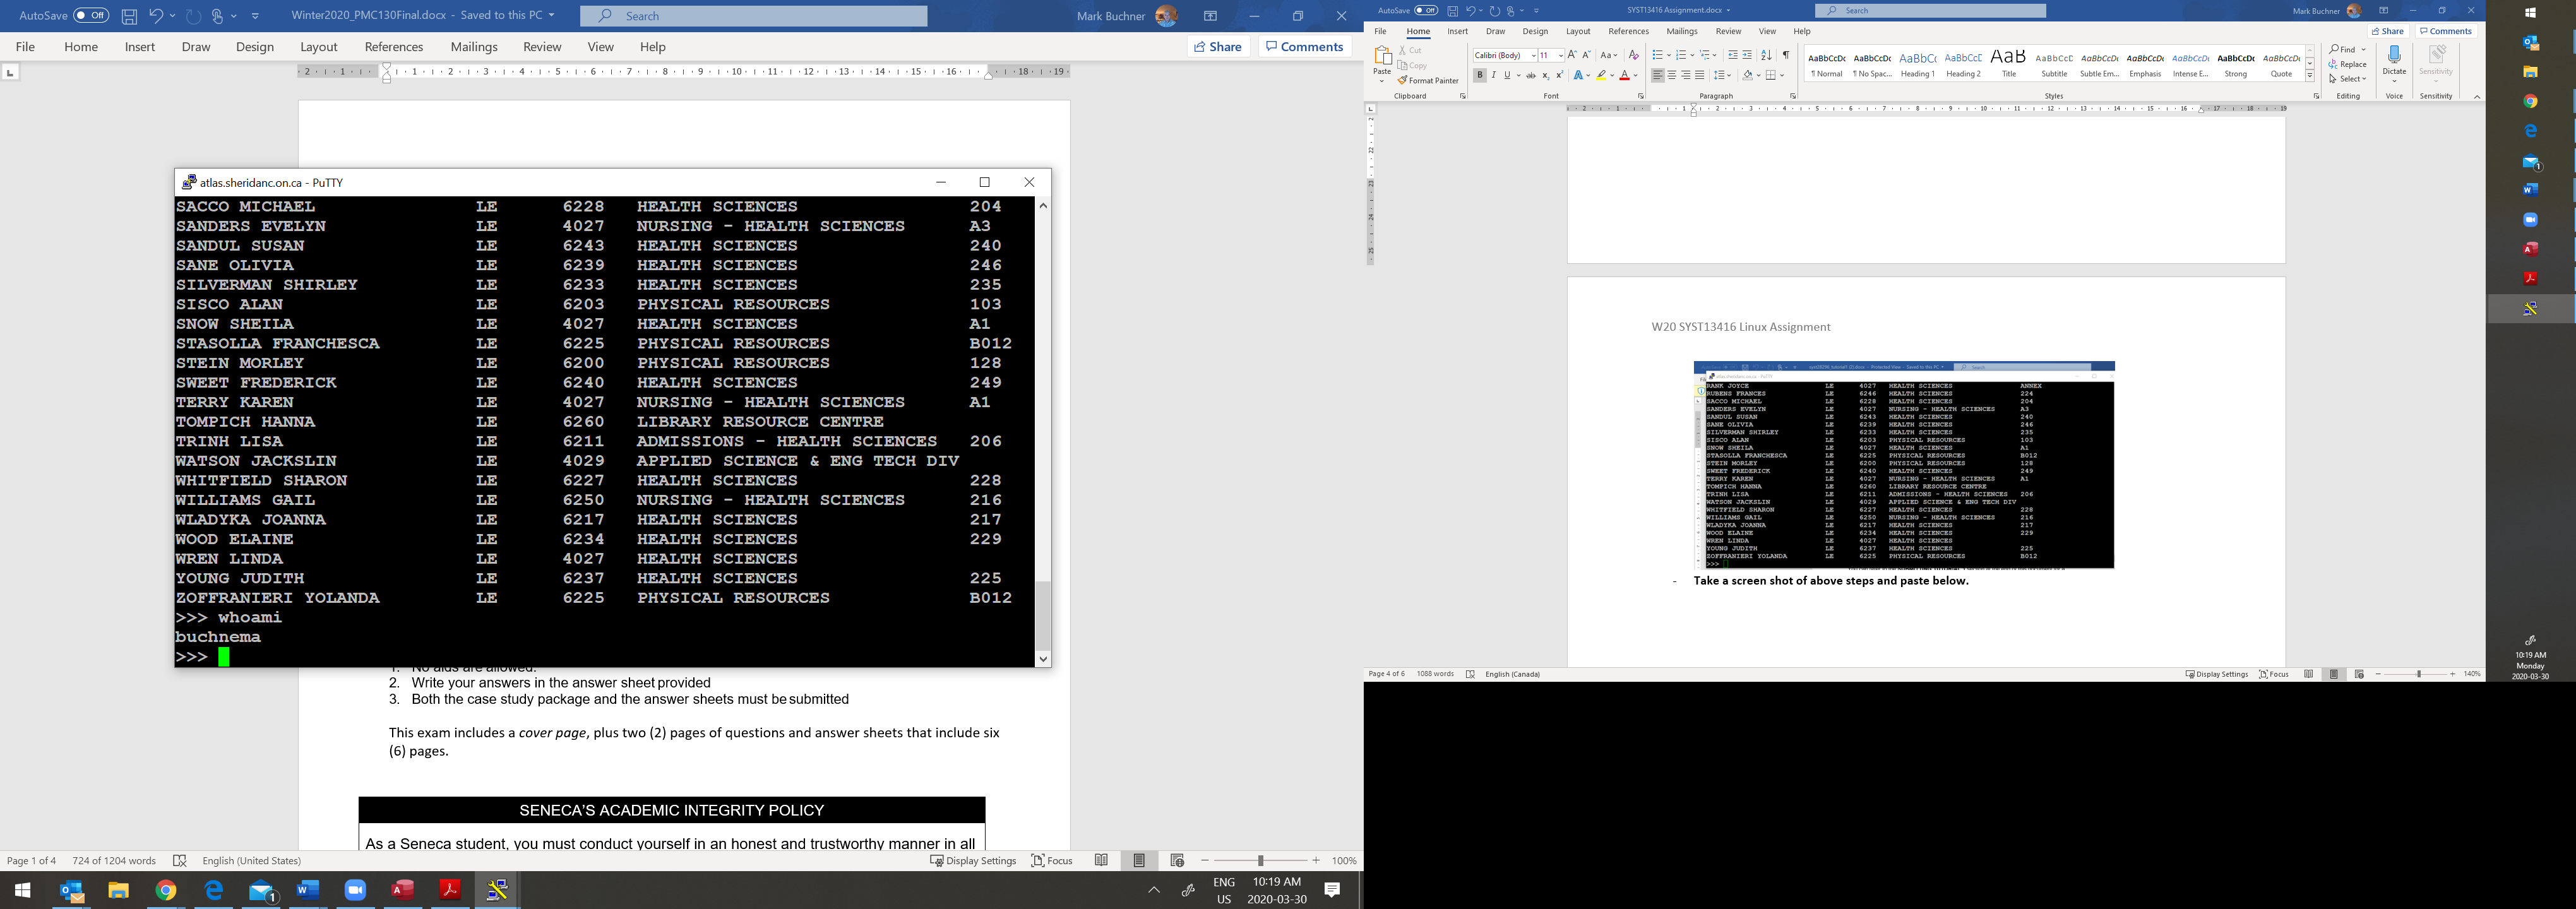This screenshot has width=2576, height=909.
Task: Click the PuTTY terminal scrollbar down arrow
Action: (1043, 658)
